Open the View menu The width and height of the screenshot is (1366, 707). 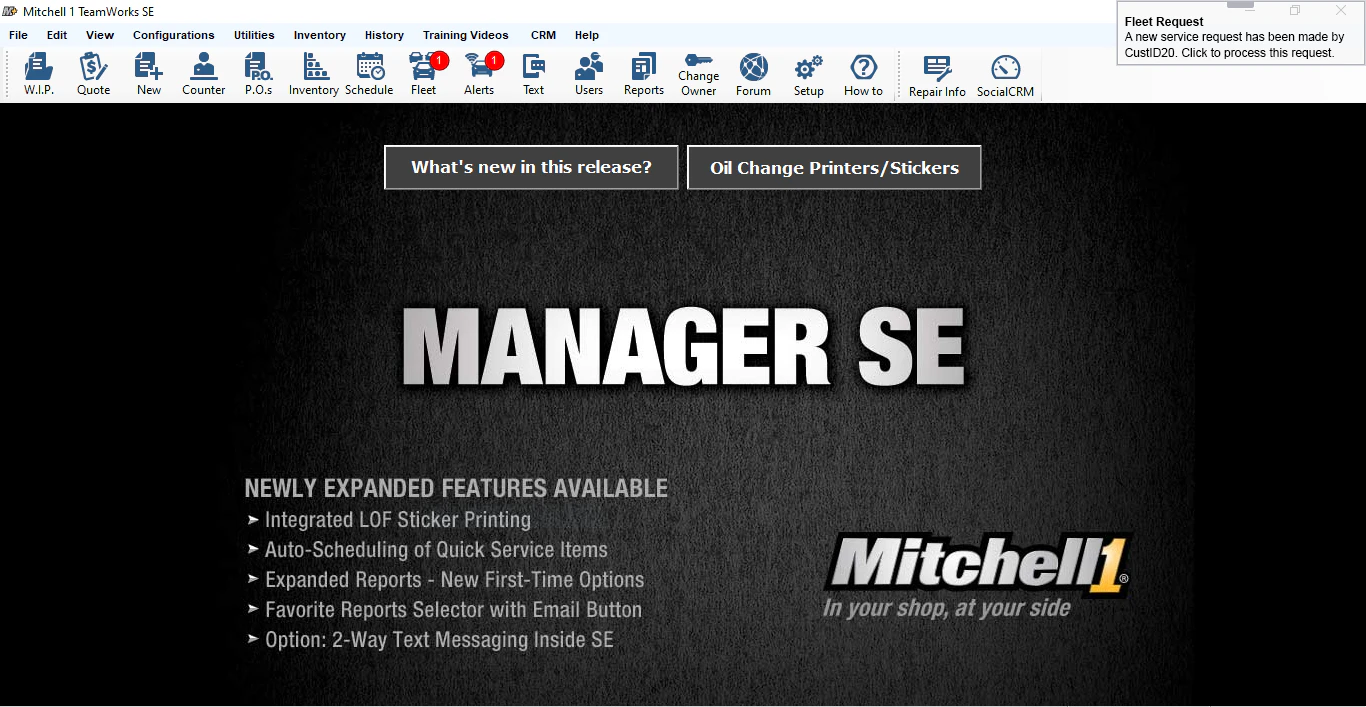pyautogui.click(x=100, y=35)
